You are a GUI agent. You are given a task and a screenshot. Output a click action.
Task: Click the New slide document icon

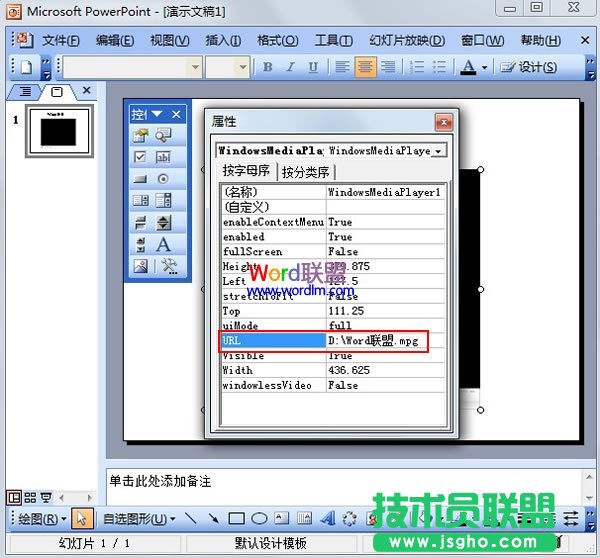[26, 67]
